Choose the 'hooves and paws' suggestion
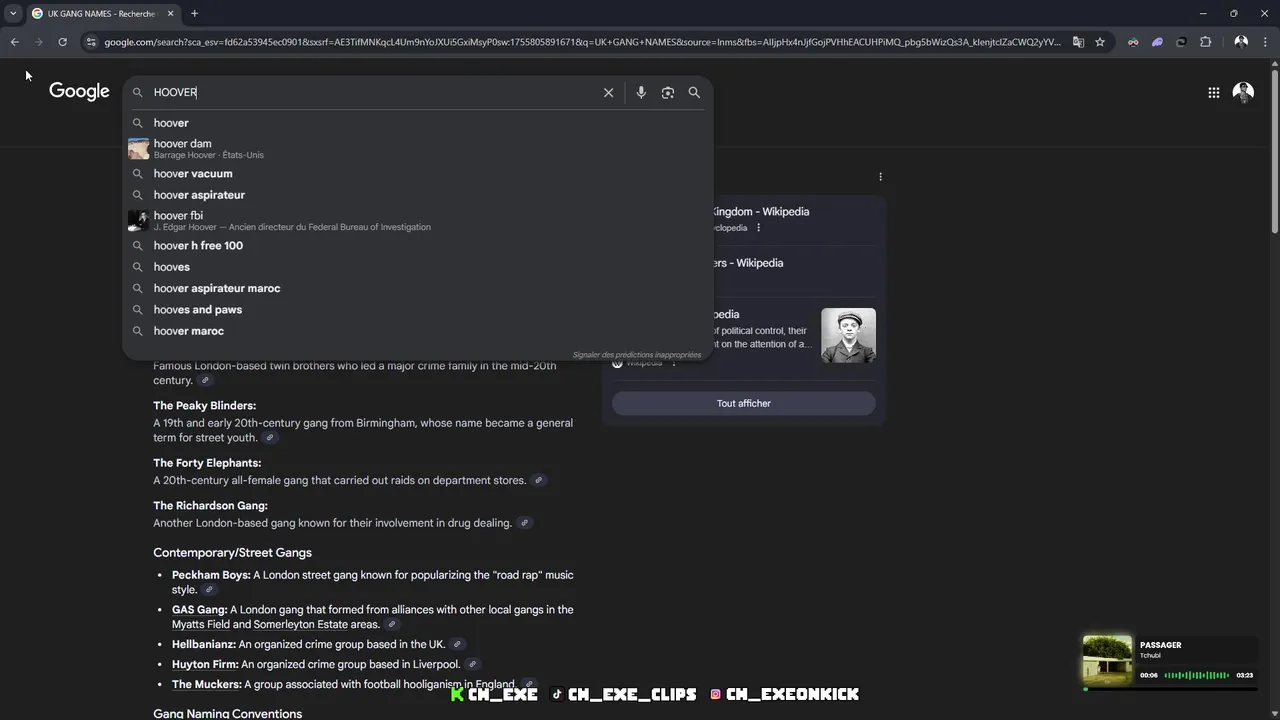 pos(418,309)
